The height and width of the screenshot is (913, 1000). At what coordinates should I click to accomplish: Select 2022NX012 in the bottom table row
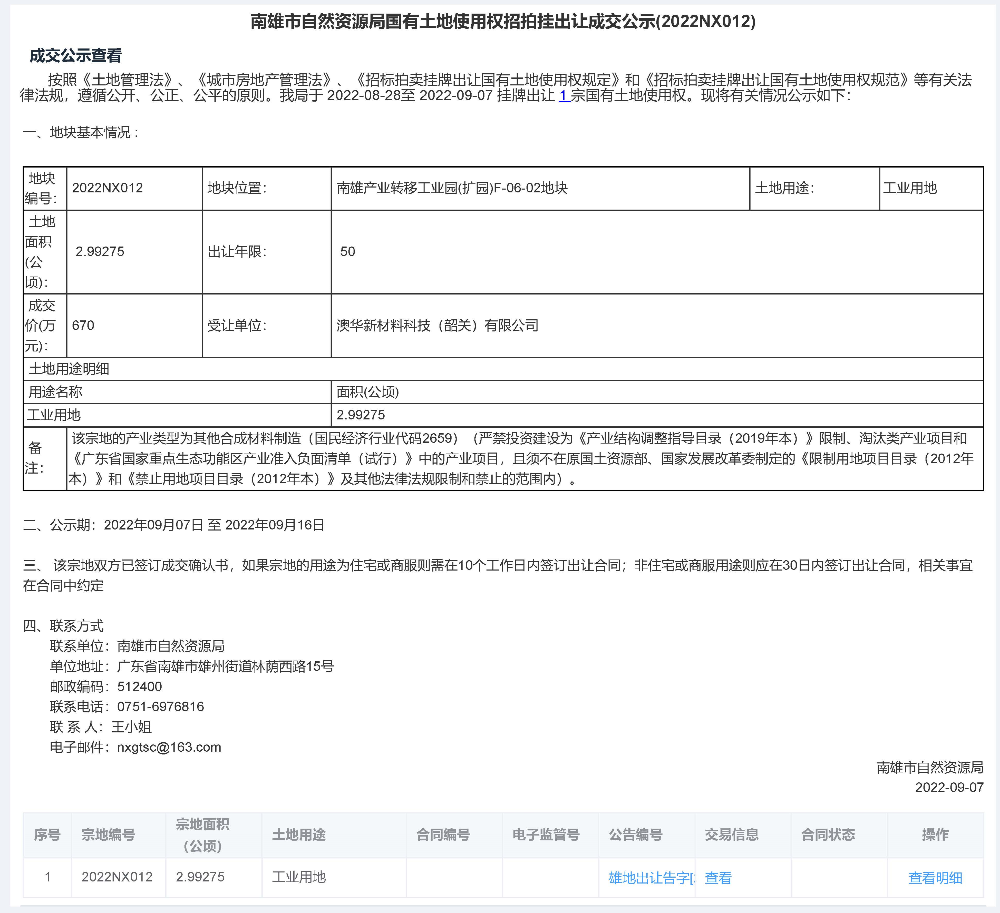[117, 877]
